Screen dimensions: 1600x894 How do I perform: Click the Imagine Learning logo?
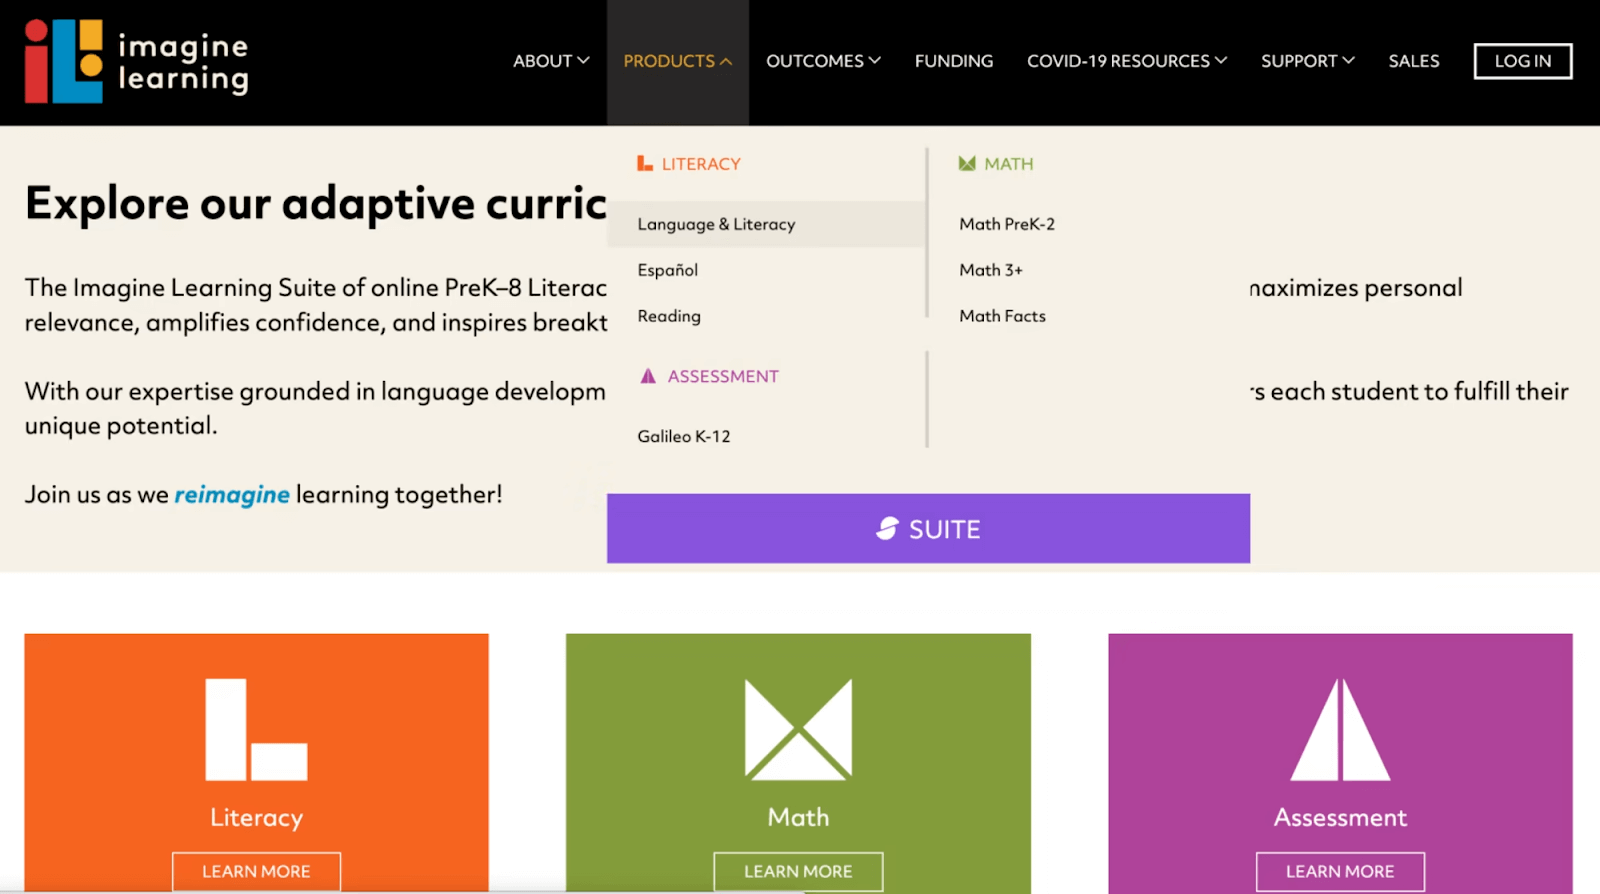point(137,61)
